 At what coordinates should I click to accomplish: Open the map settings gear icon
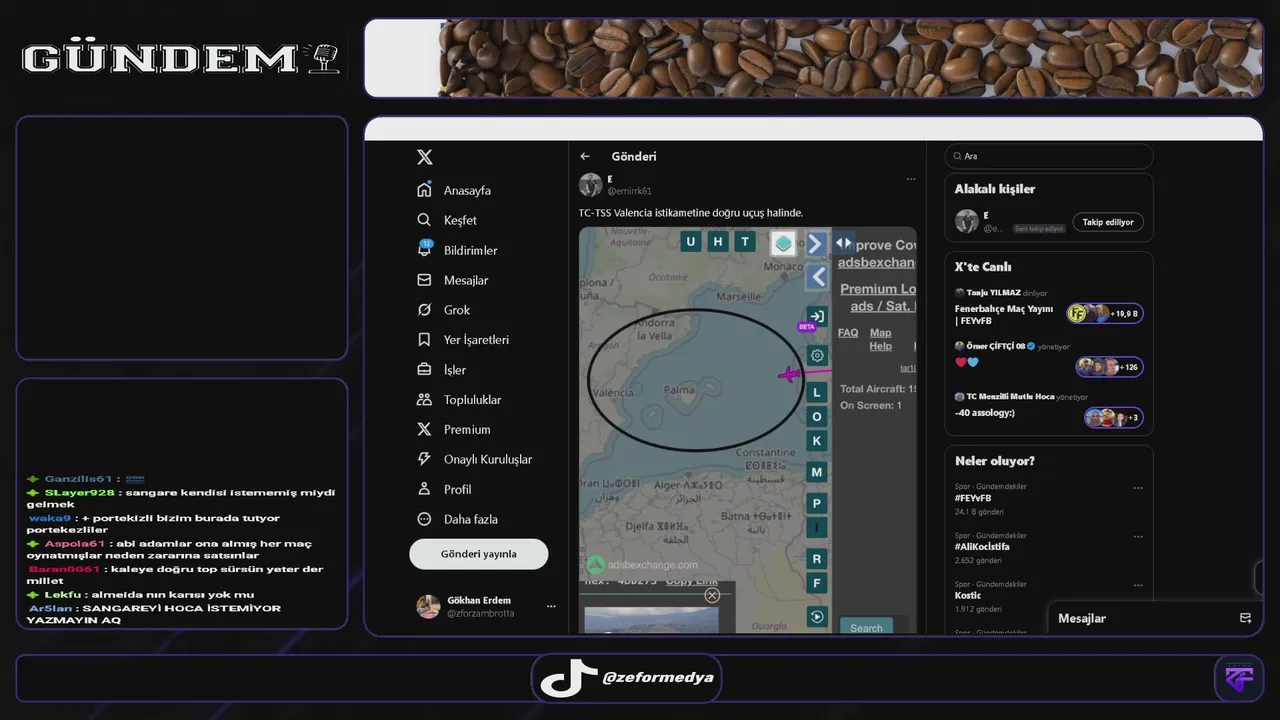point(817,356)
